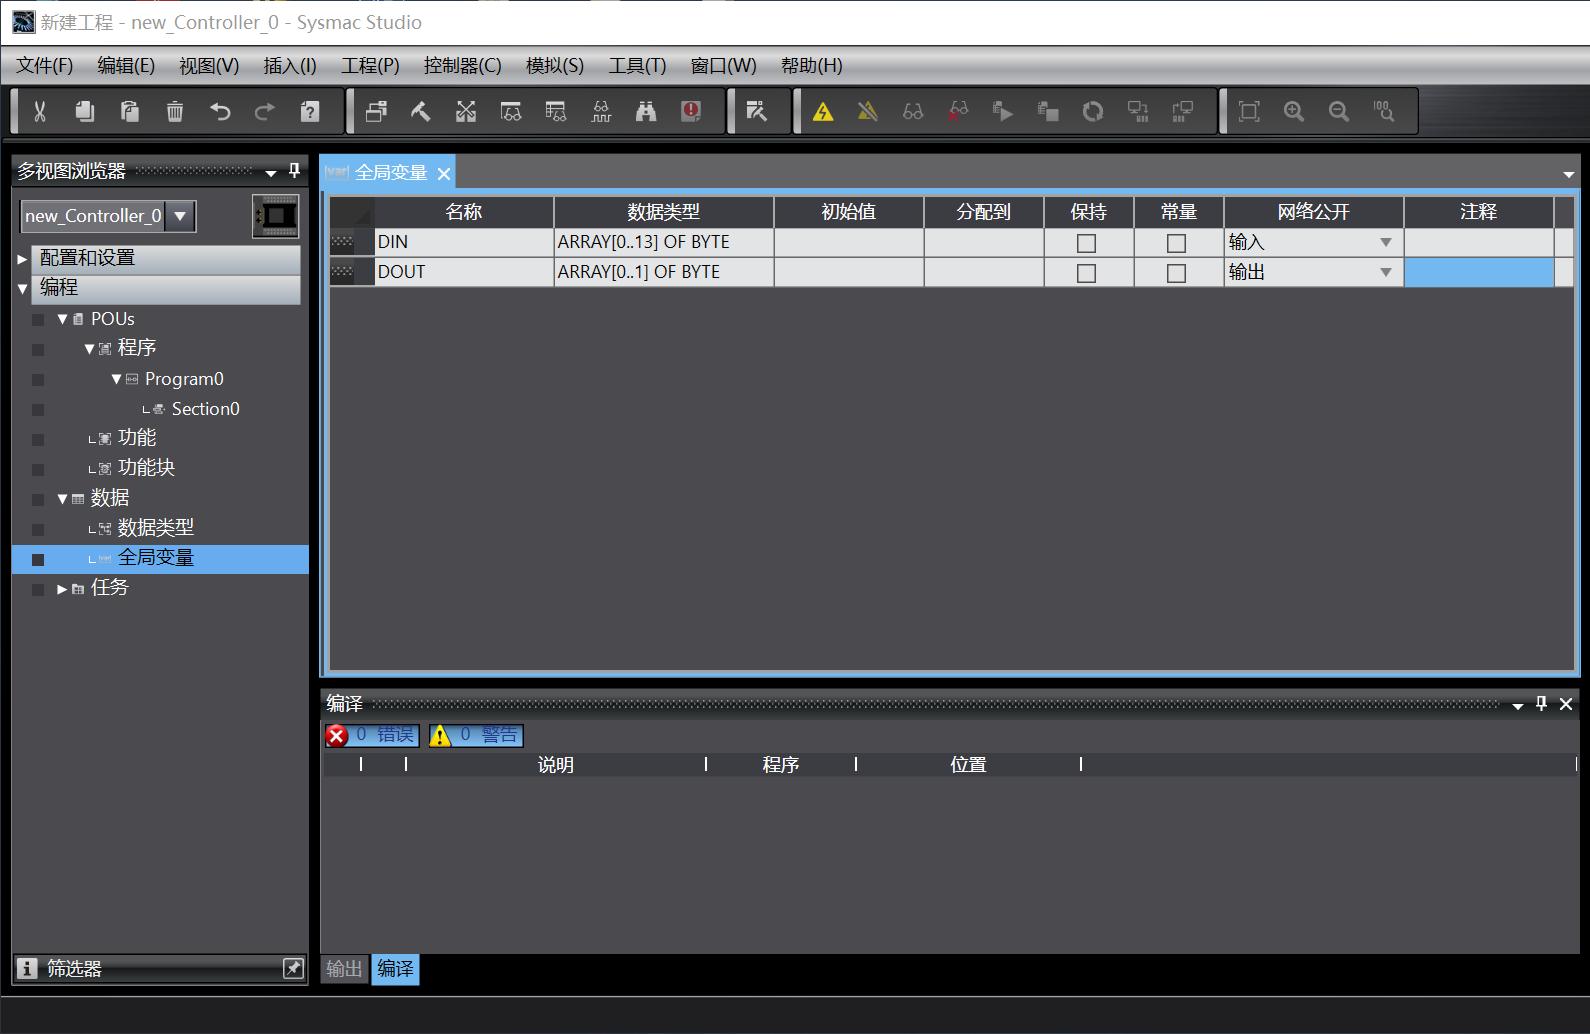Open the 文件(F) menu

click(45, 65)
